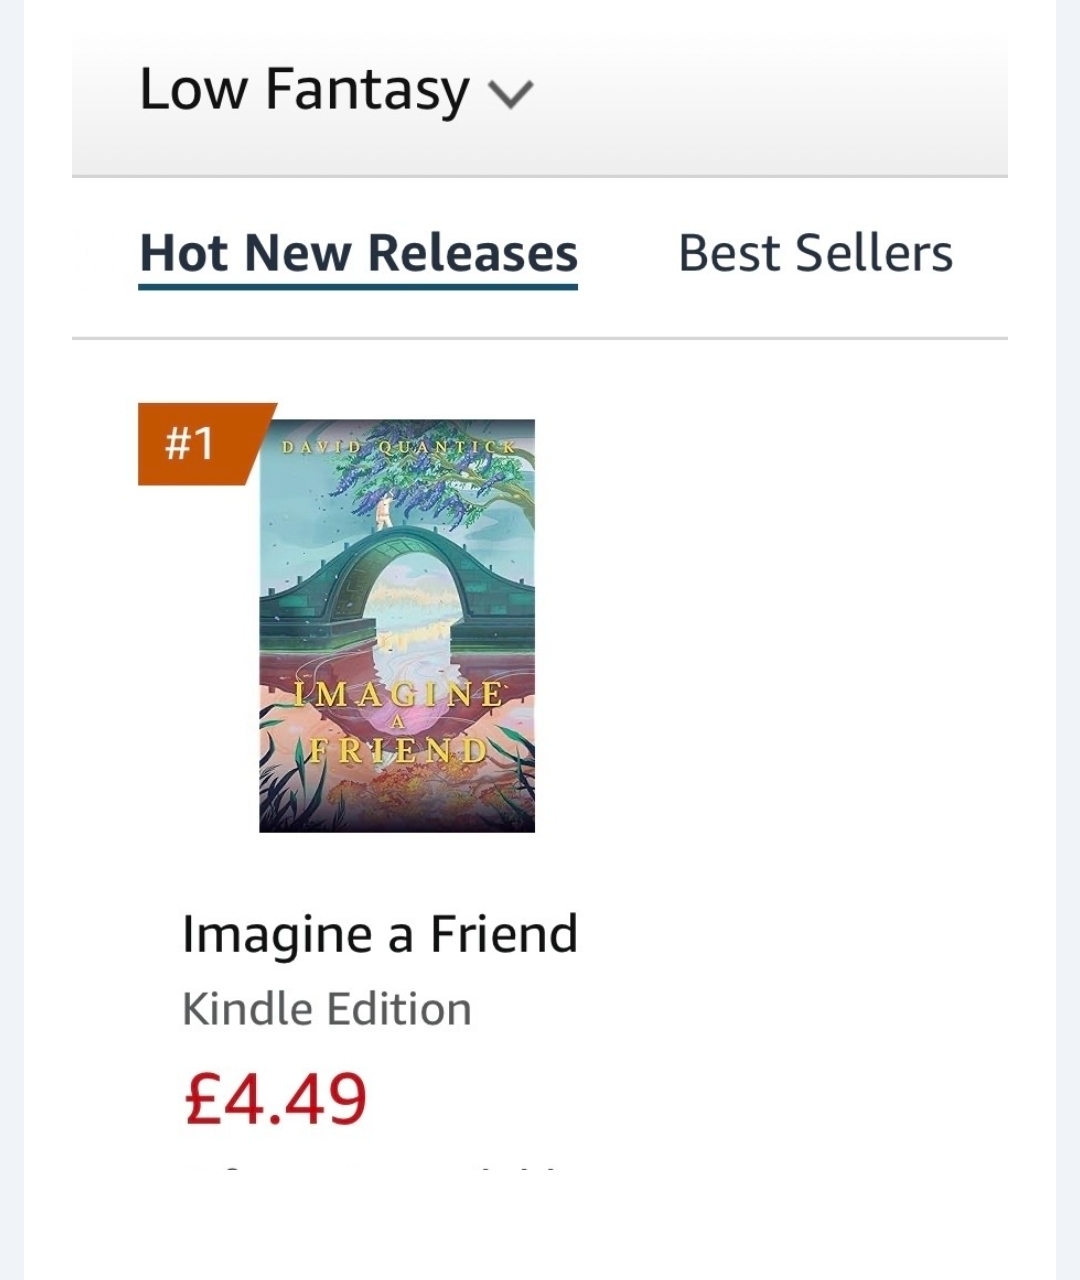
Task: Tap David Quantick author name on cover
Action: click(x=398, y=447)
